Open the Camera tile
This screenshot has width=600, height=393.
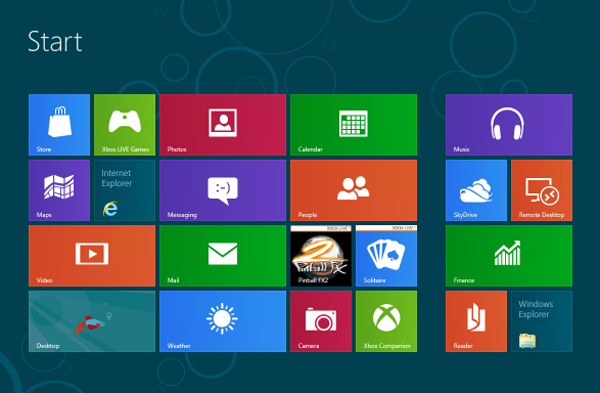click(x=321, y=321)
